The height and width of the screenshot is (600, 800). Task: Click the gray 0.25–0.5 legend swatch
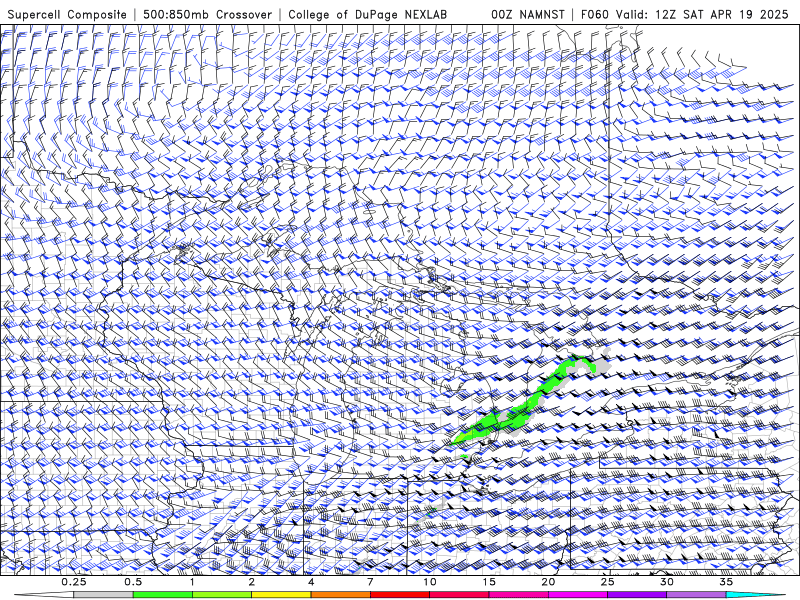(103, 595)
